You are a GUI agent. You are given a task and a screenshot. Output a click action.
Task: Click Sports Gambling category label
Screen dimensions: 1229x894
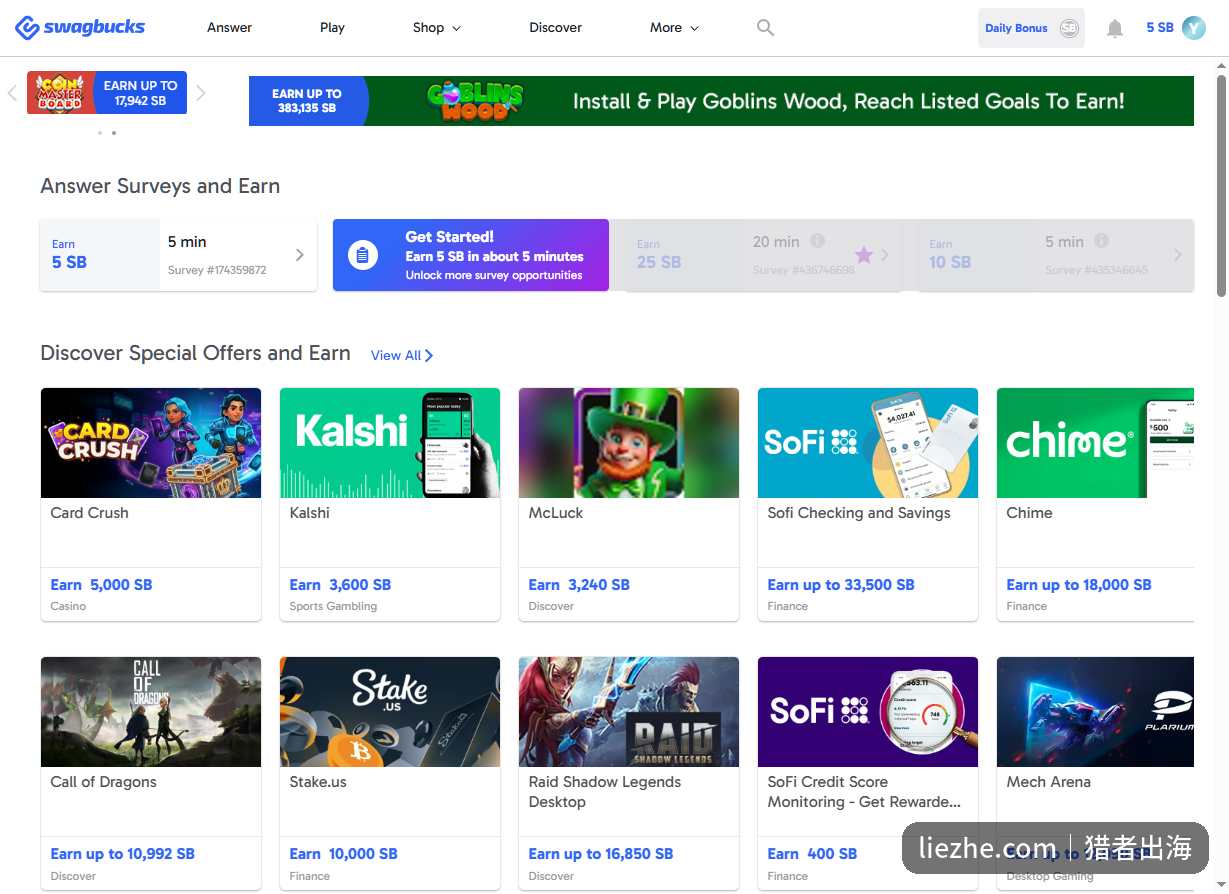click(333, 606)
